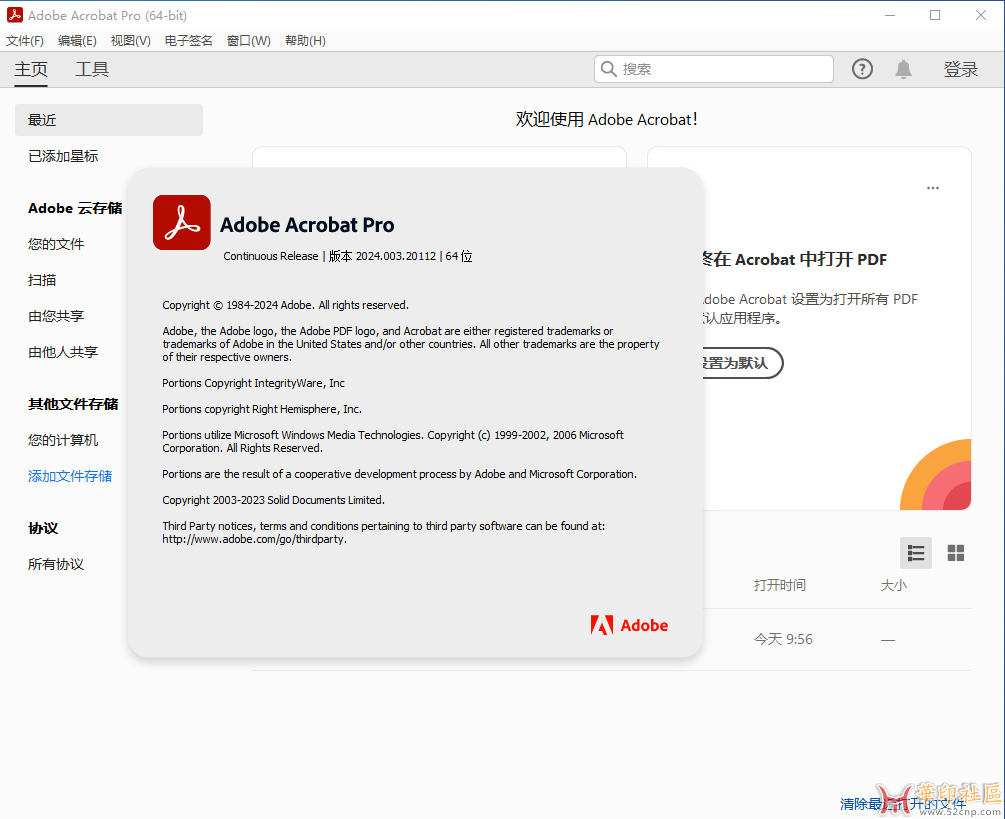Open the 文件(F) menu
The height and width of the screenshot is (819, 1005).
tap(25, 40)
